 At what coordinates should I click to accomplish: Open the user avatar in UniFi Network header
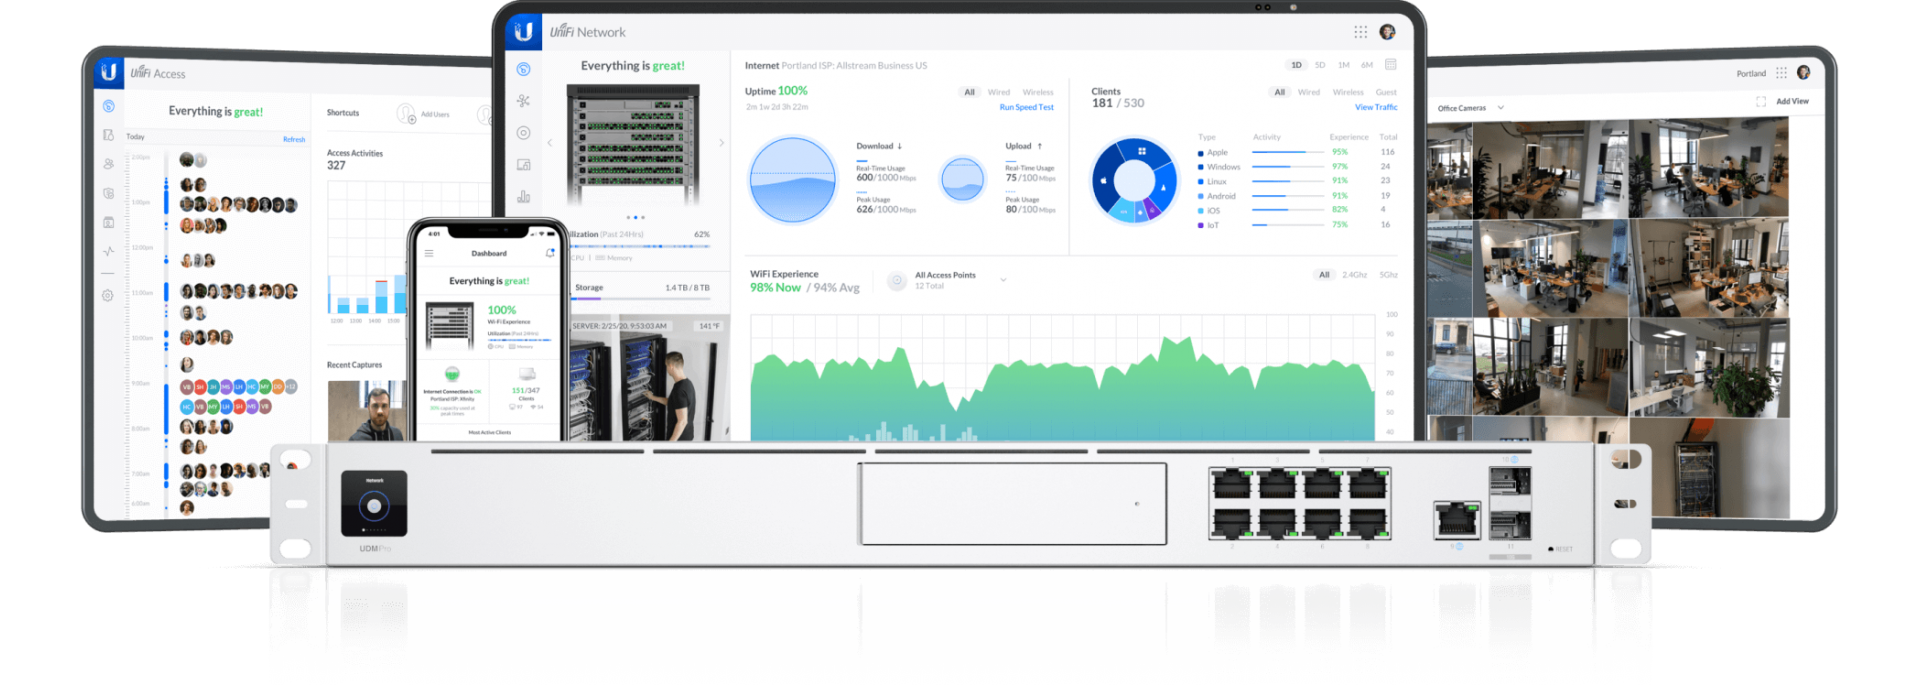[x=1387, y=32]
